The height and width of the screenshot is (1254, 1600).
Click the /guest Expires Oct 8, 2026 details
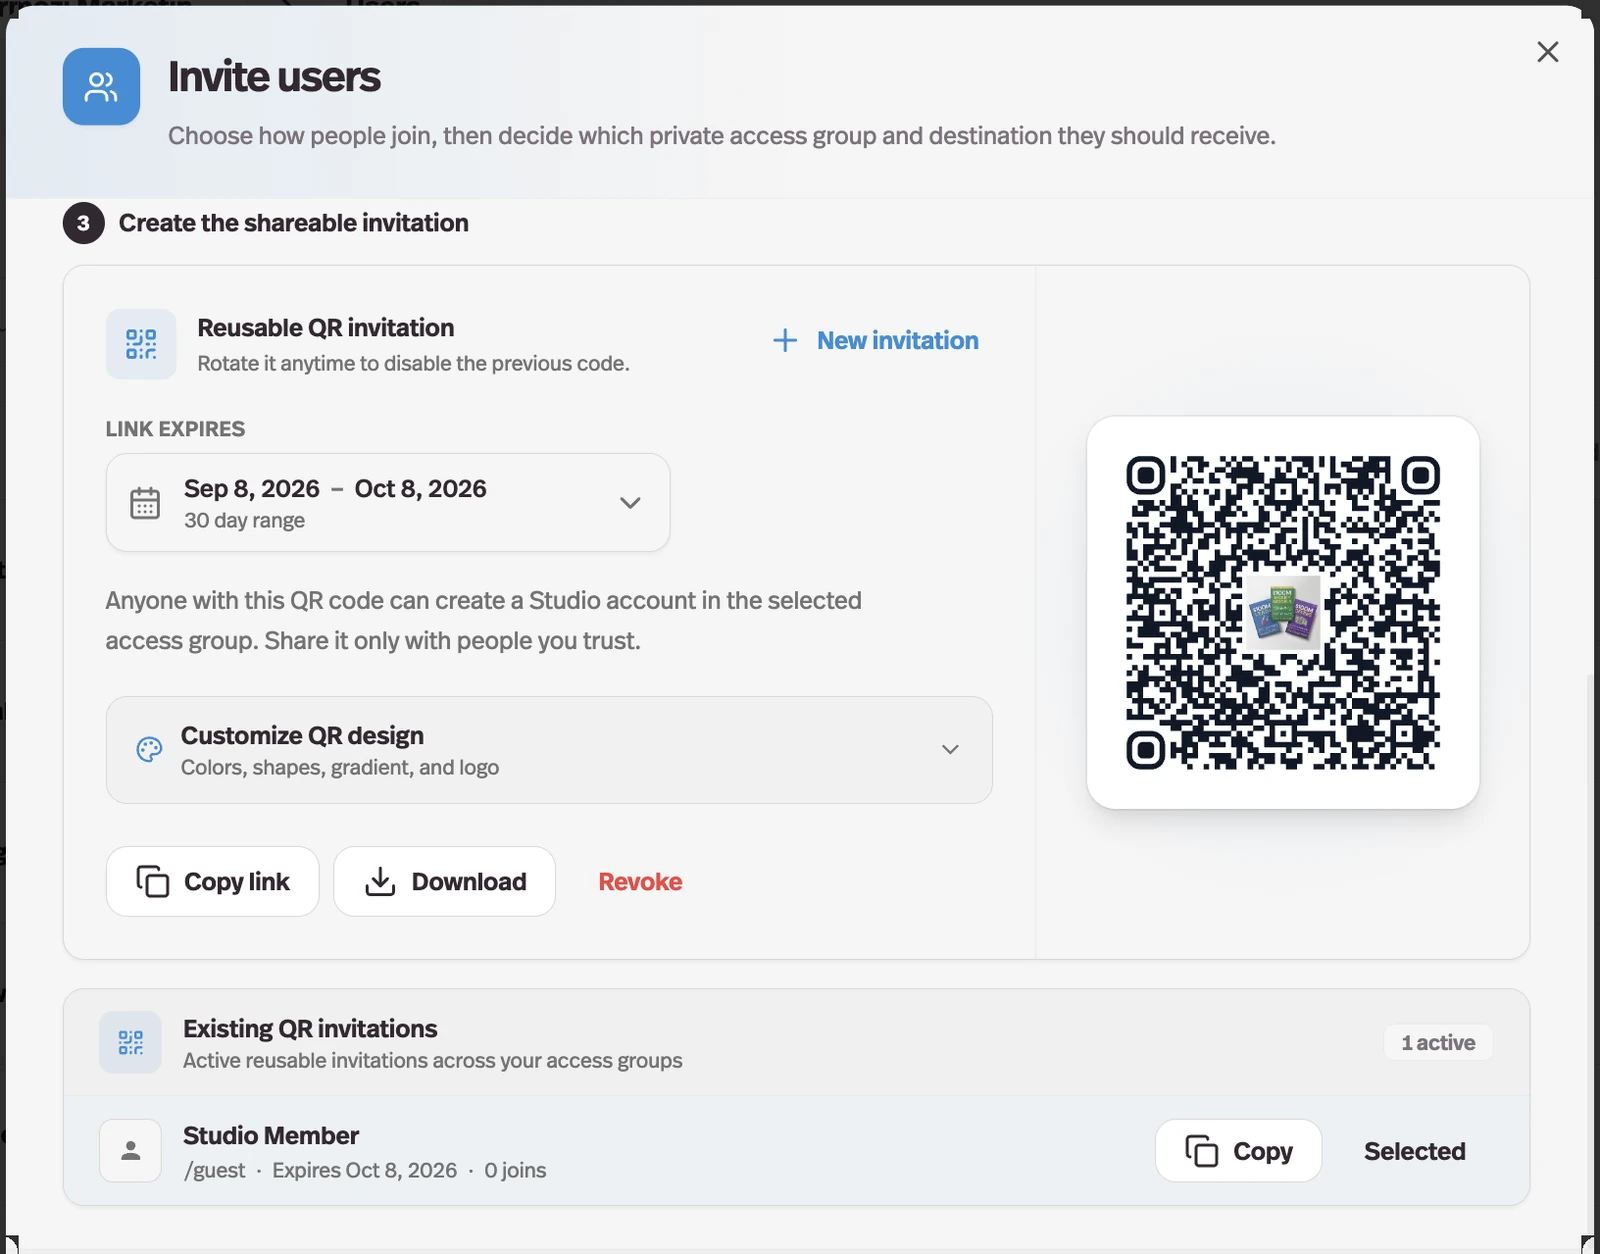364,1171
